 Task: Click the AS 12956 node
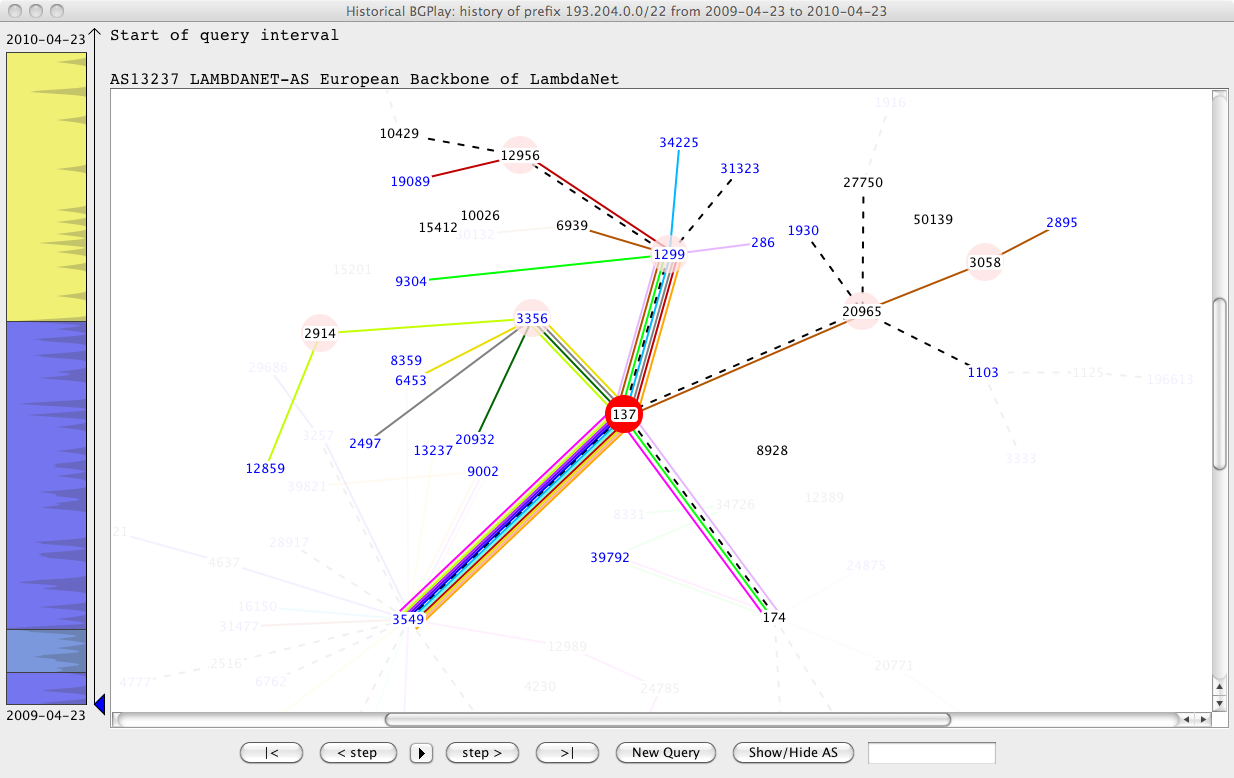(520, 155)
